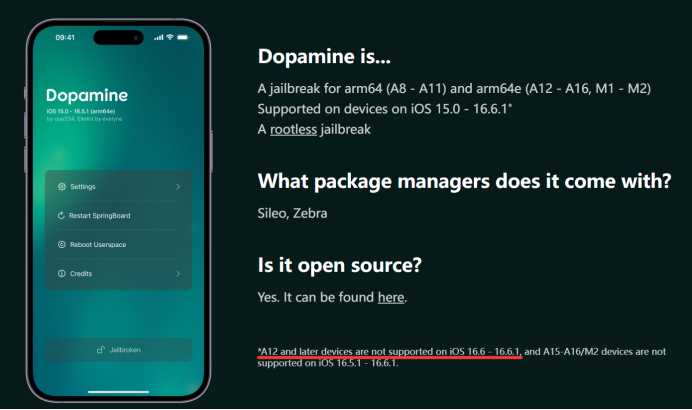
Task: Open the Settings menu row
Action: tap(118, 187)
